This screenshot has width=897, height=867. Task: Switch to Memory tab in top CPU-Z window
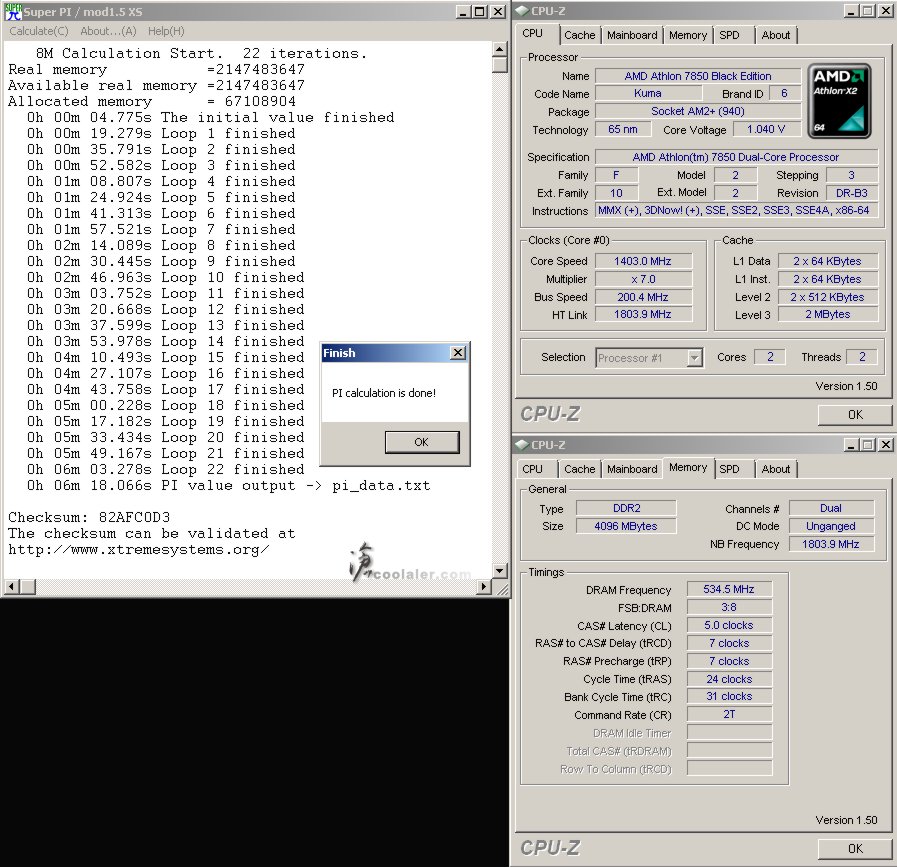coord(688,35)
